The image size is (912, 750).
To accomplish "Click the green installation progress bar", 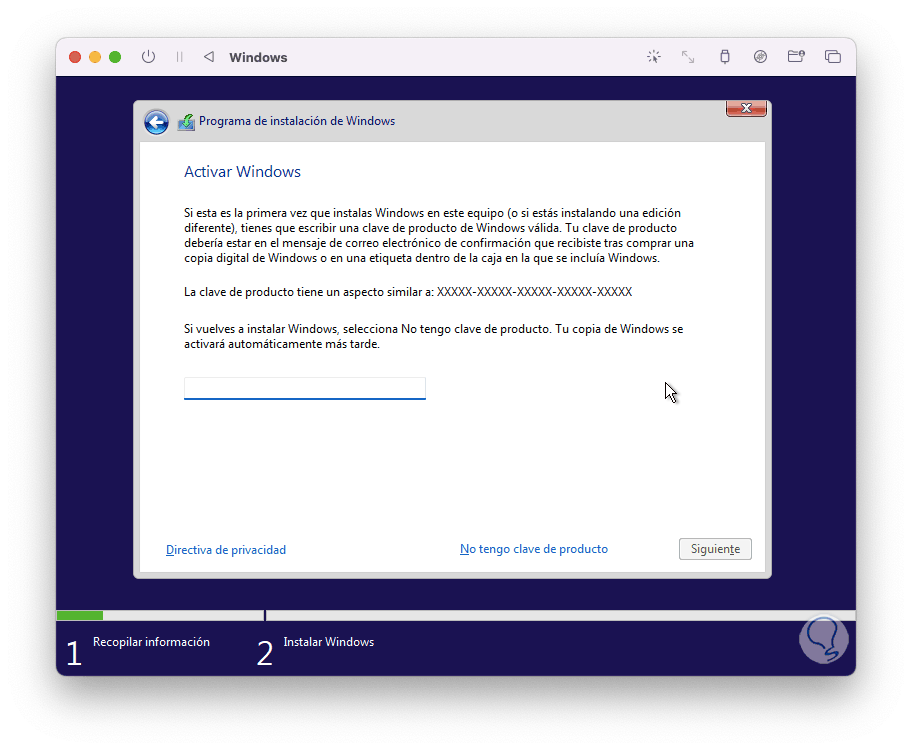I will pos(80,615).
